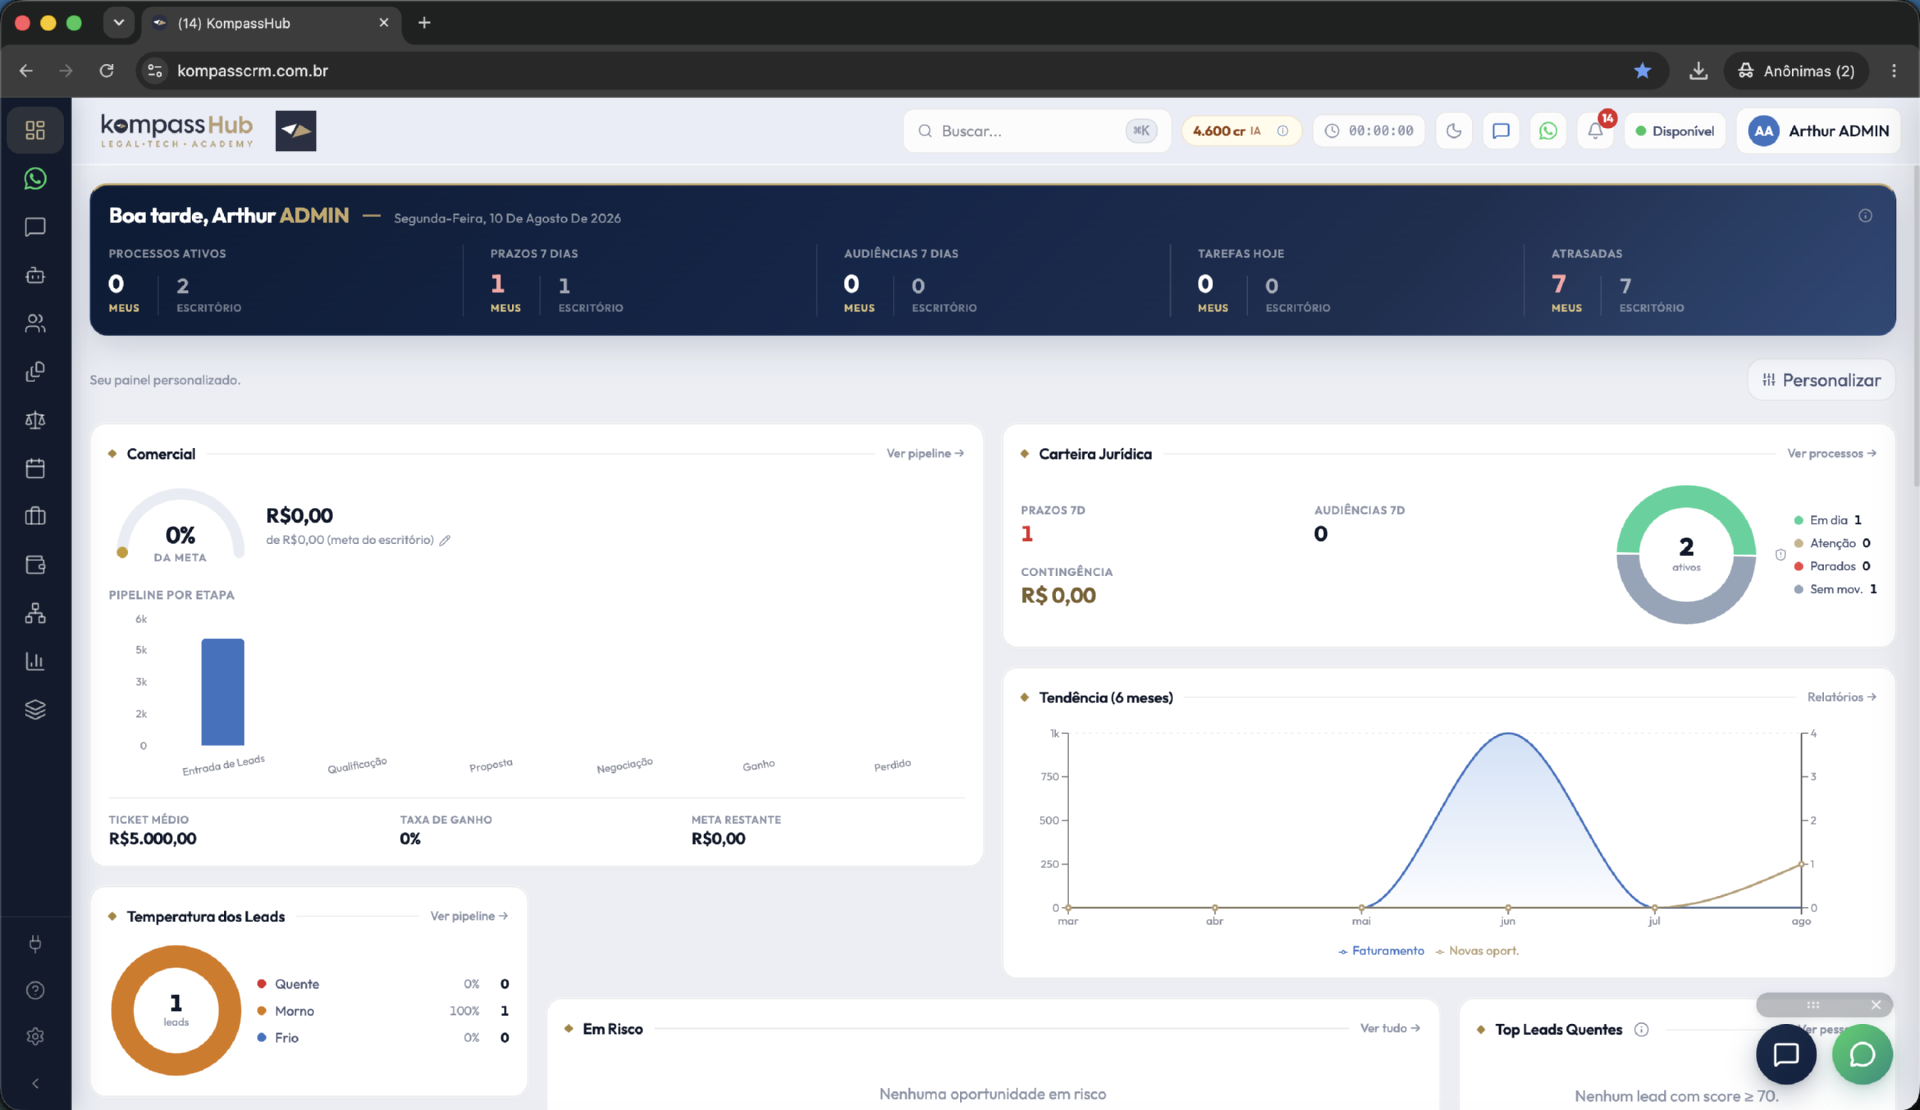Open the Arthur ADMIN user menu
This screenshot has height=1110, width=1920.
point(1819,130)
